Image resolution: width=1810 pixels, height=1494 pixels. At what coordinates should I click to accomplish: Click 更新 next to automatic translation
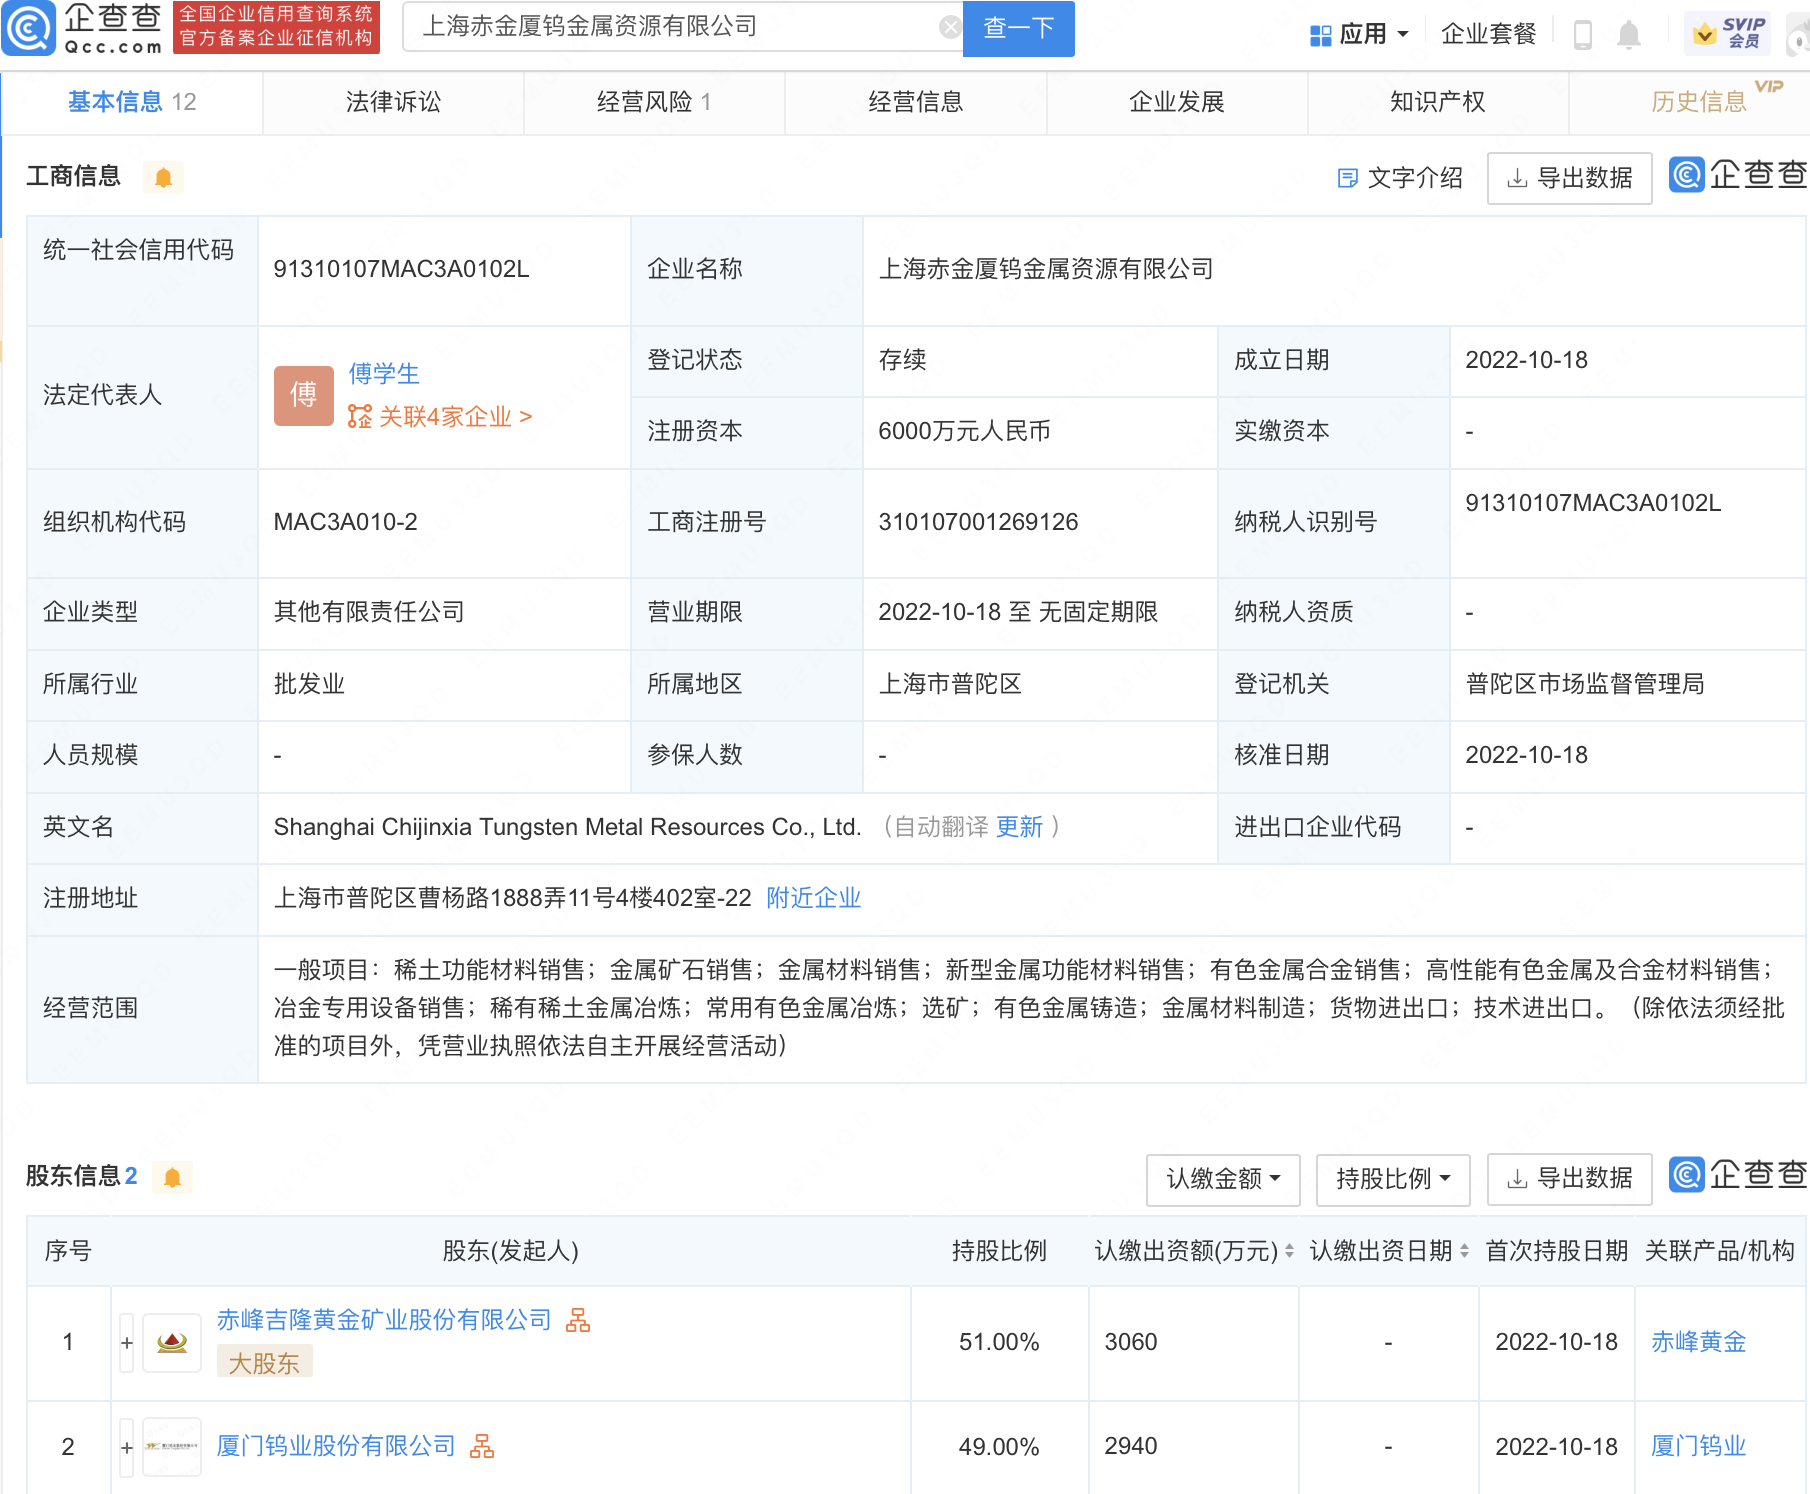[x=1019, y=827]
